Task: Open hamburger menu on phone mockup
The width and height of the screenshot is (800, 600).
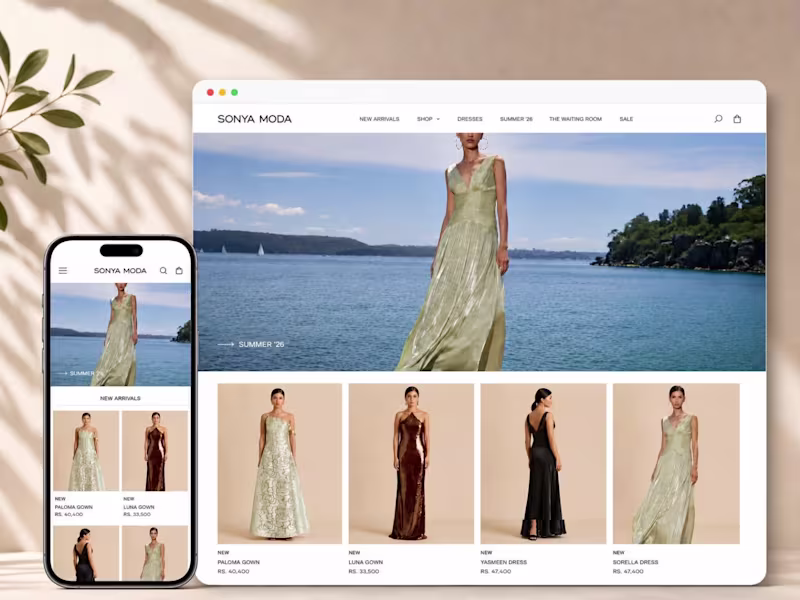Action: pyautogui.click(x=63, y=270)
